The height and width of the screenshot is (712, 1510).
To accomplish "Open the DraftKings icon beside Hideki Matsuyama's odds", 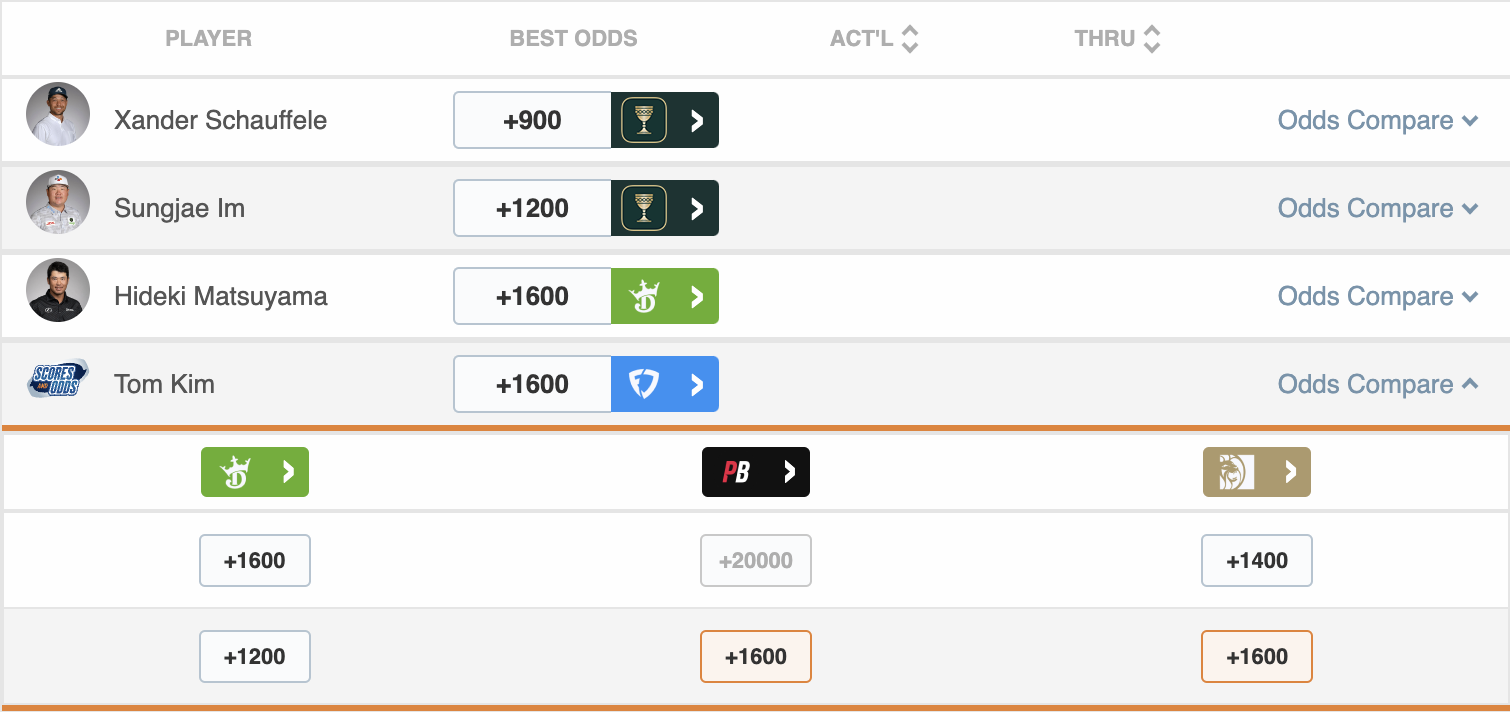I will pos(665,296).
